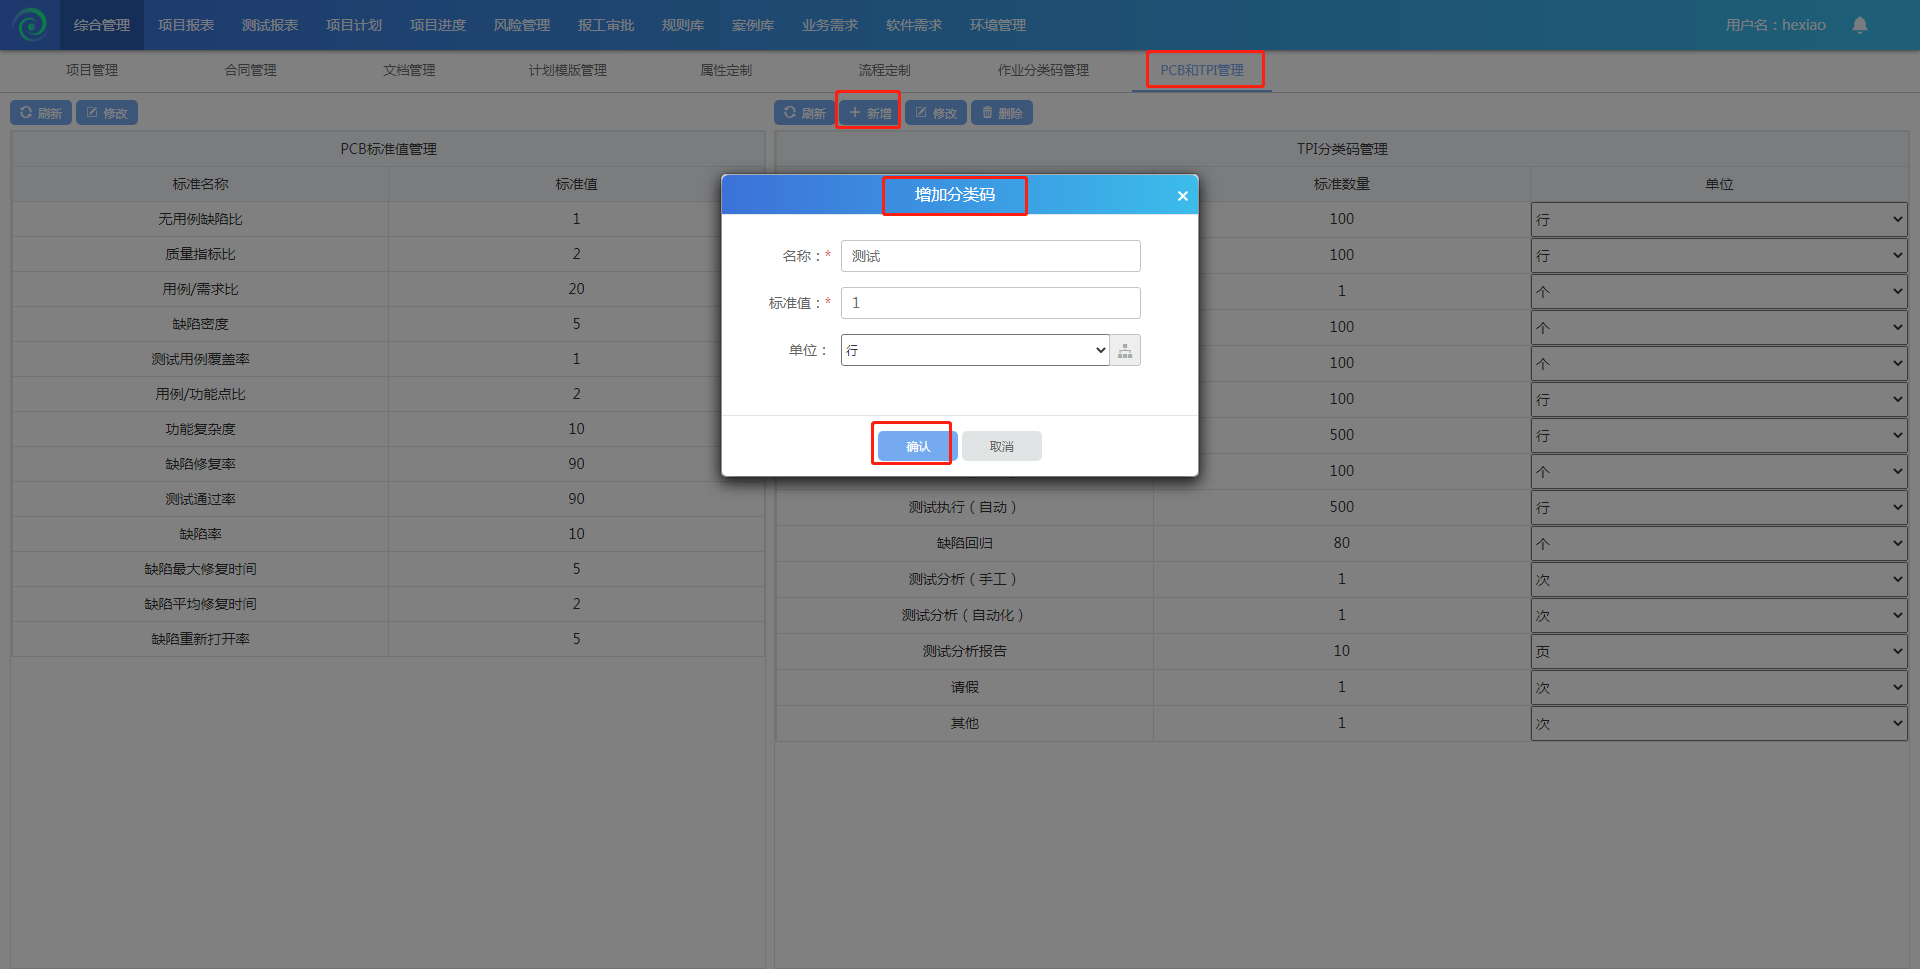The image size is (1920, 969).
Task: Open the 单位 dropdown in dialog
Action: (x=975, y=350)
